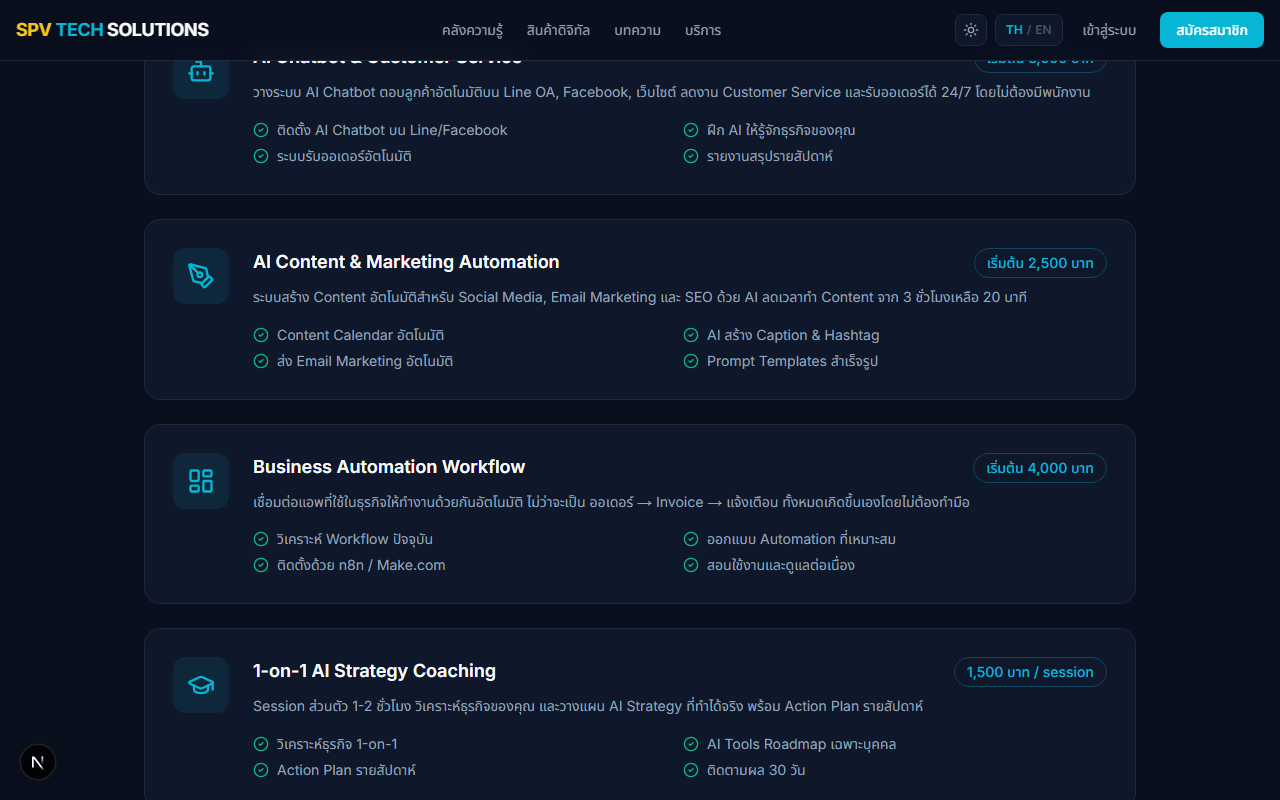
Task: Click the เข้าสู่ระบบ login link
Action: point(1109,30)
